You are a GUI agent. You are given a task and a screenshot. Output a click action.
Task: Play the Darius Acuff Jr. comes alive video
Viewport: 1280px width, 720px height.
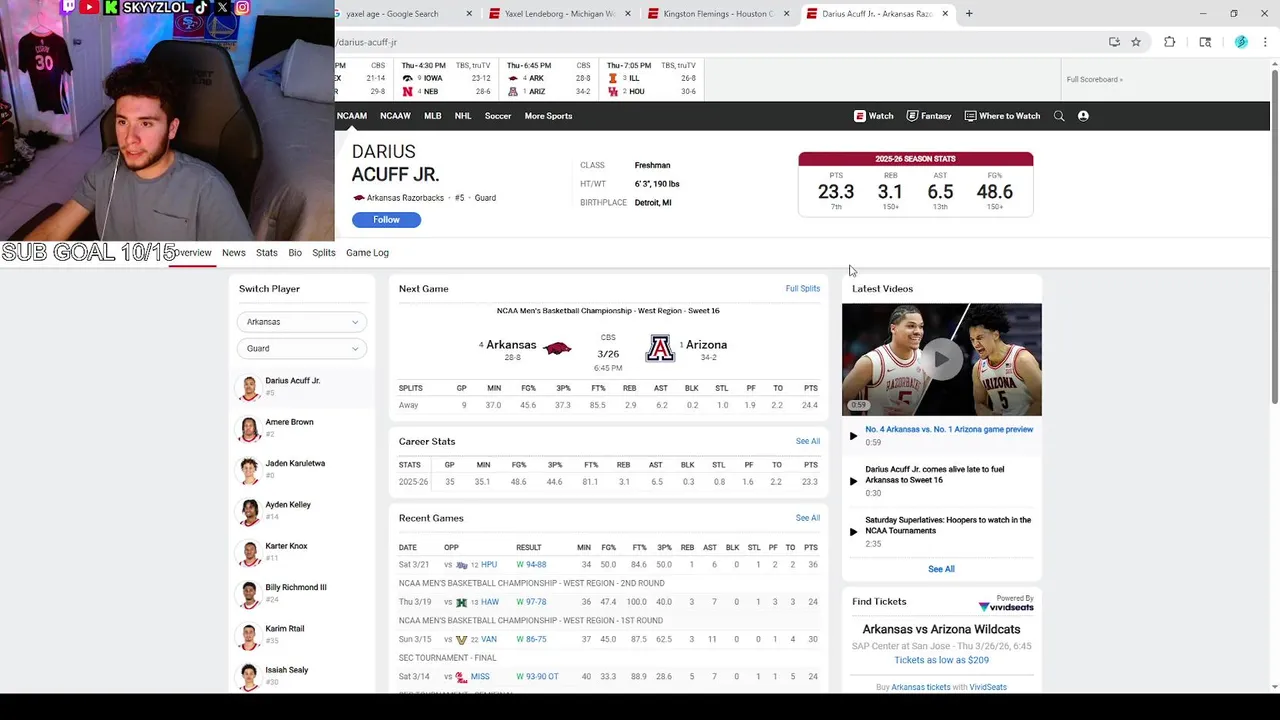pos(853,481)
